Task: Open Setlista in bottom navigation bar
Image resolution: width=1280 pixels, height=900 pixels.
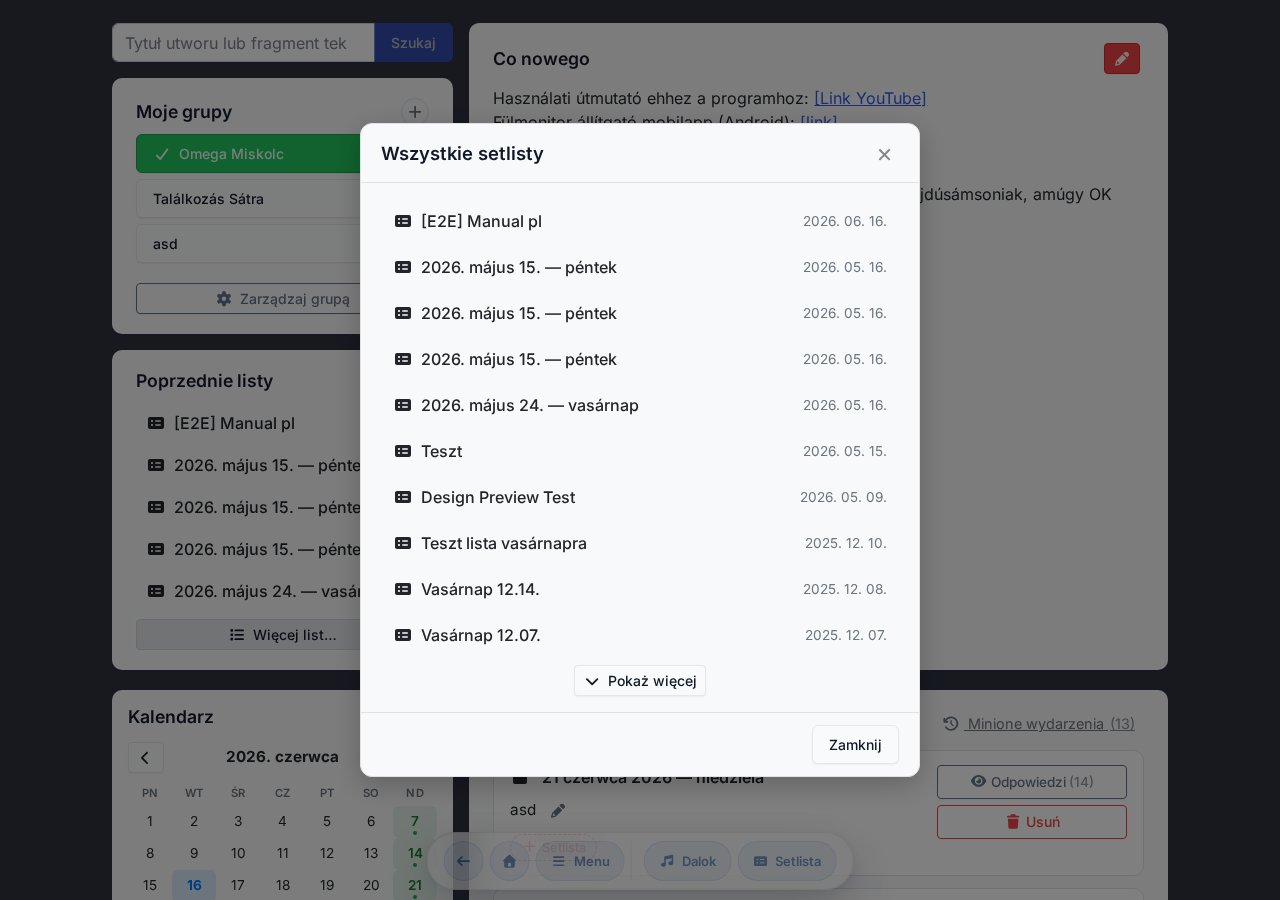Action: tap(787, 861)
